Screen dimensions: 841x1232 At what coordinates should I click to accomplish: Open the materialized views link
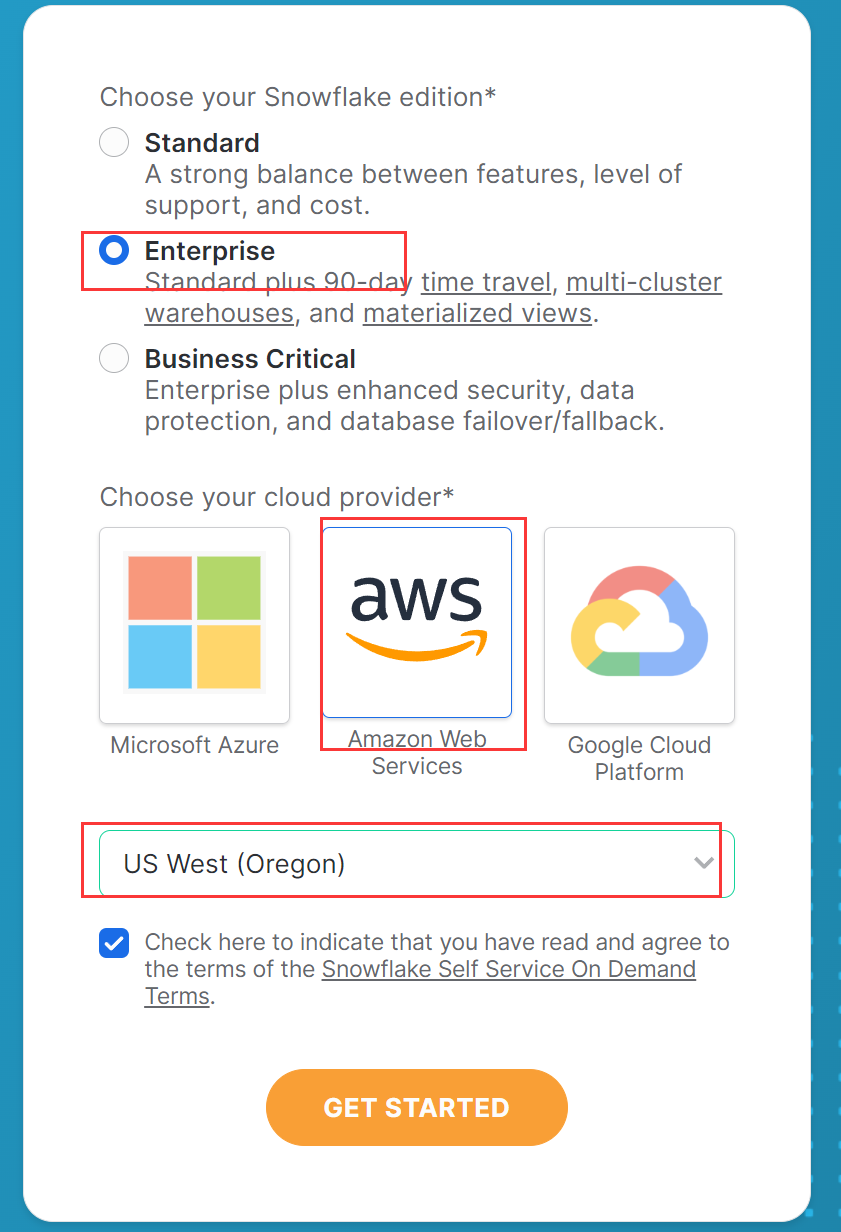pyautogui.click(x=477, y=313)
